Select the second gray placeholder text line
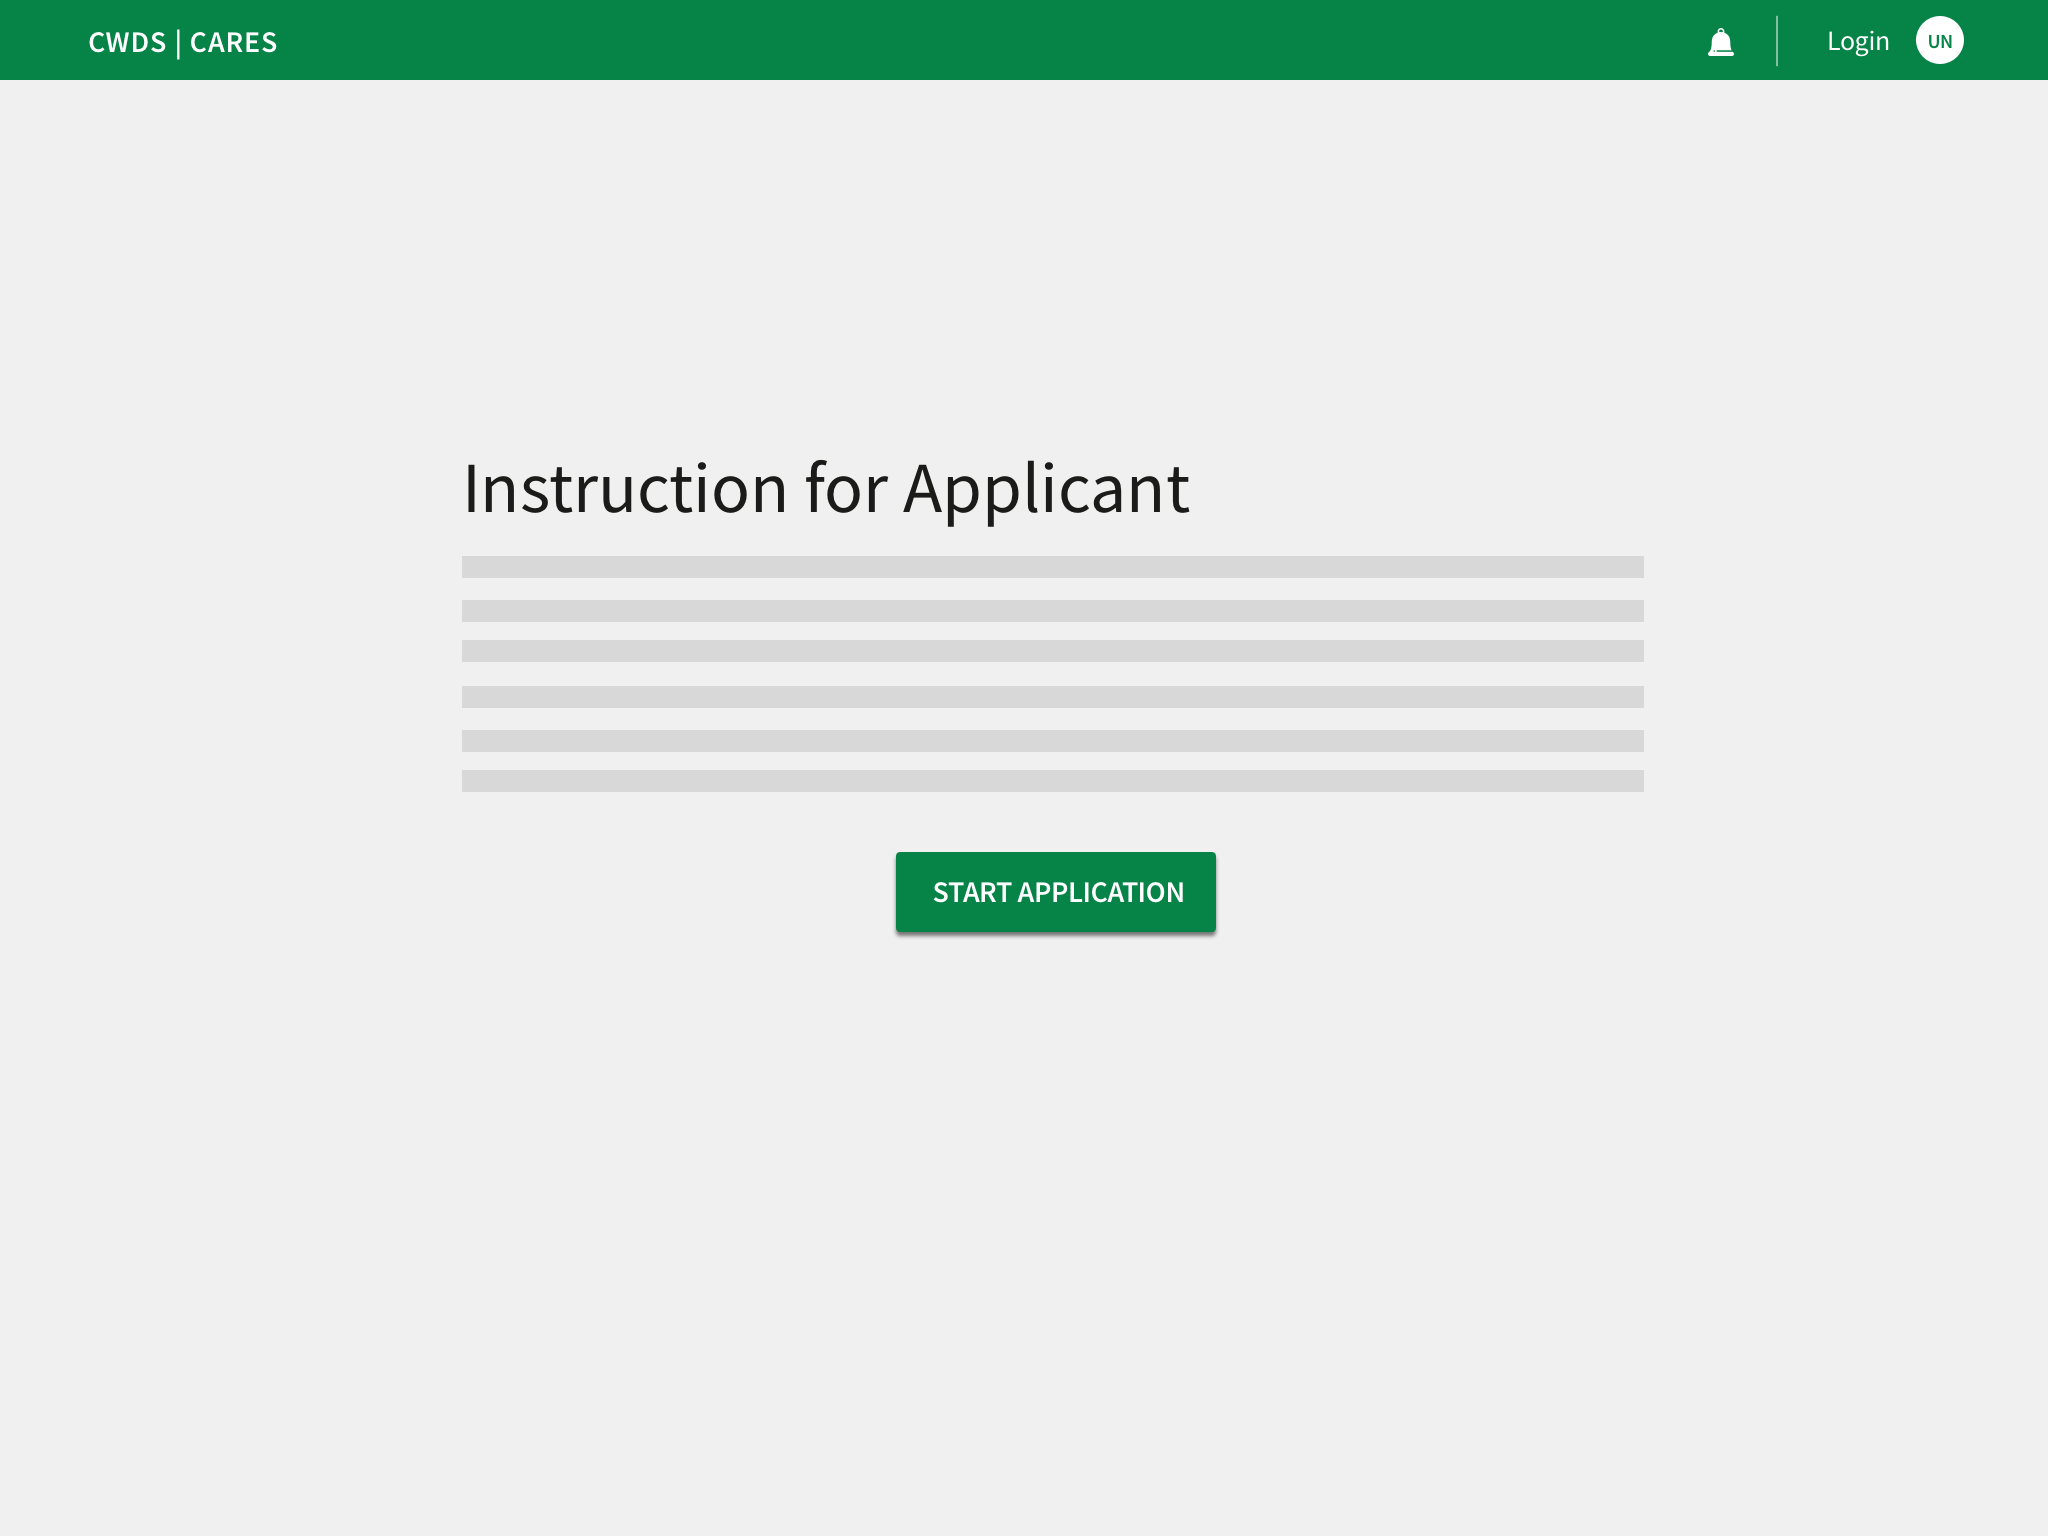The image size is (2048, 1536). point(1052,611)
